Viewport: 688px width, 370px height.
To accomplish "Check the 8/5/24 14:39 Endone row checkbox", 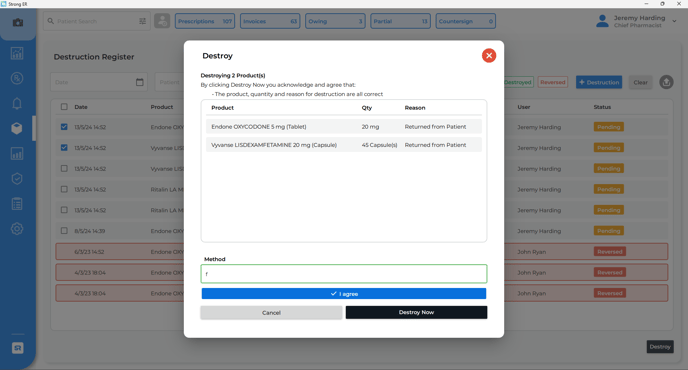I will tap(64, 231).
